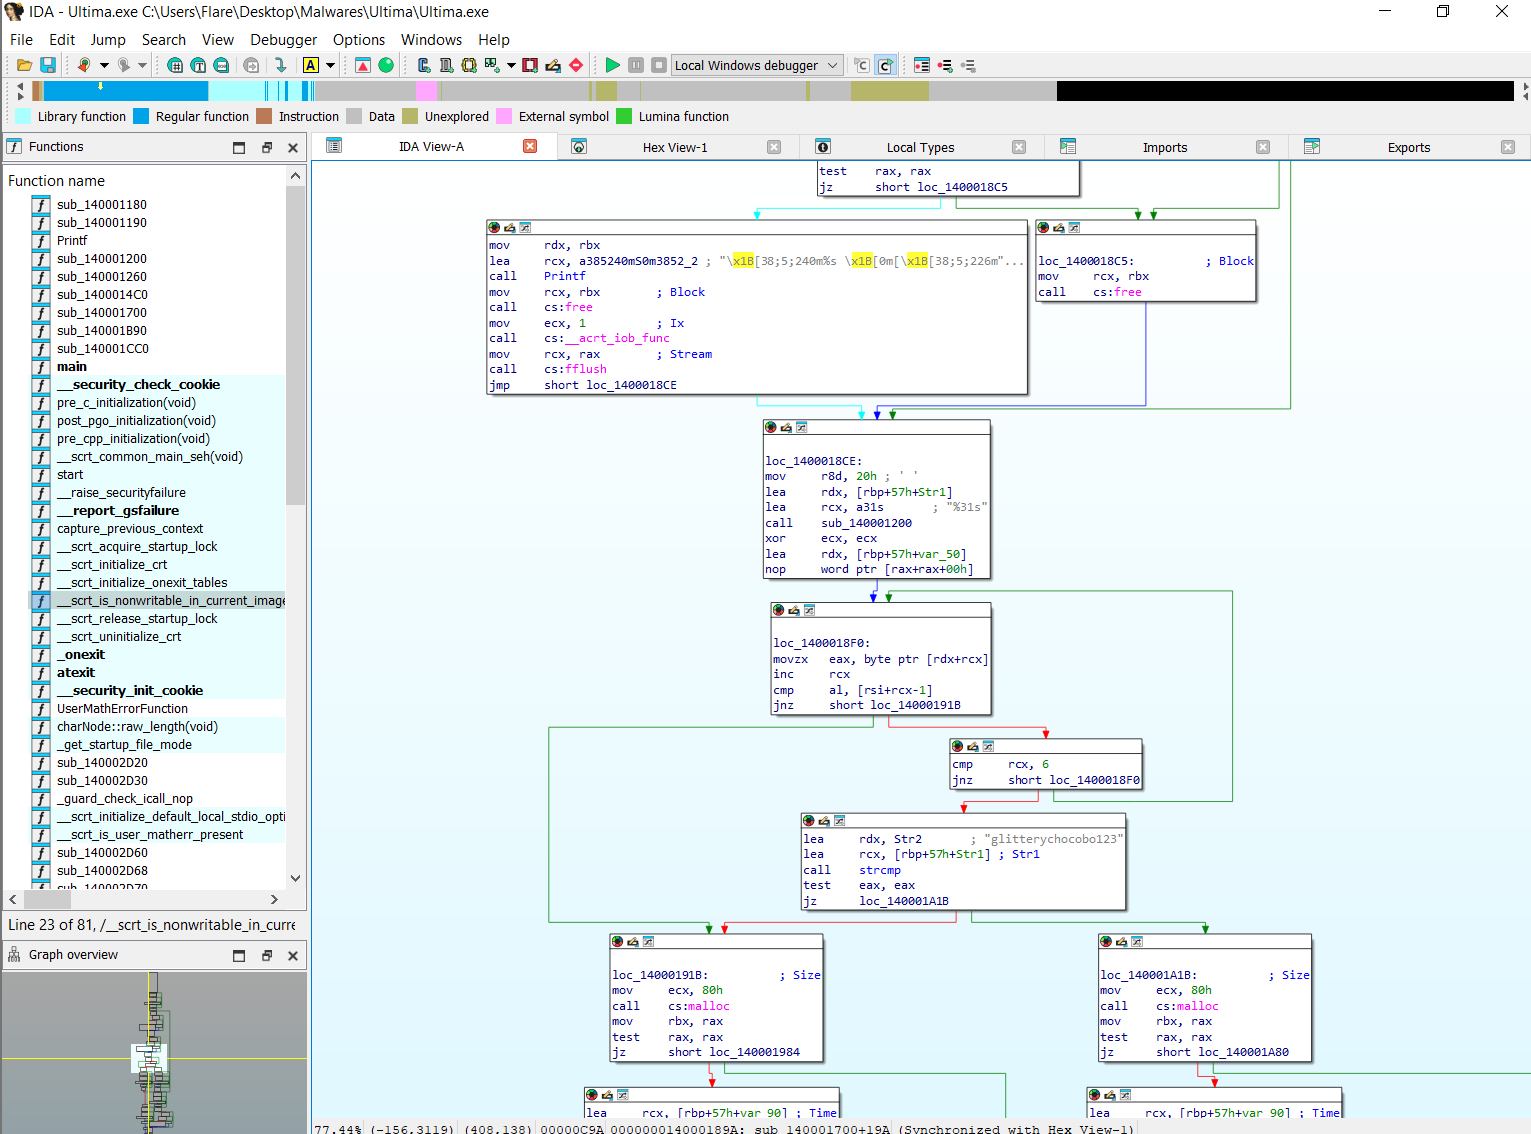
Task: Click the pencil edit icon in the toolbar
Action: point(553,65)
